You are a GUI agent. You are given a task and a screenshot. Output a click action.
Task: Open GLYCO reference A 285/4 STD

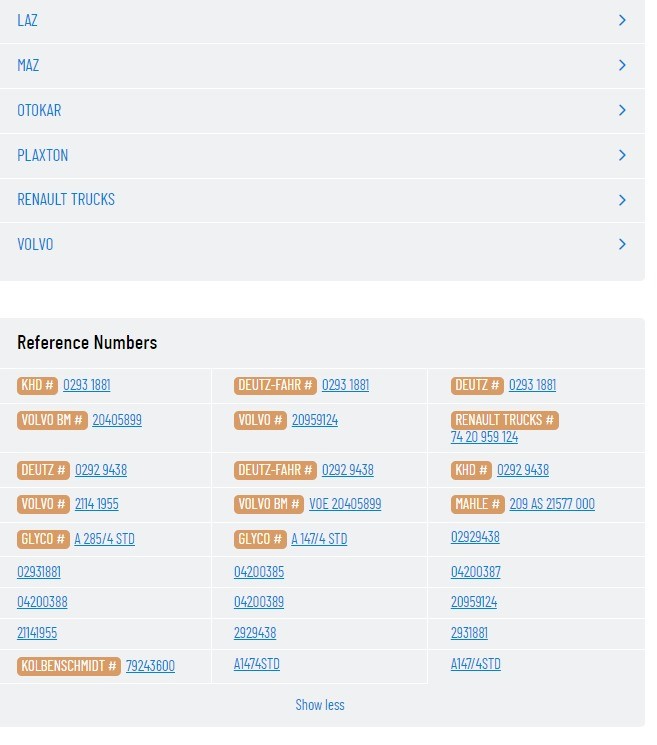[x=105, y=539]
